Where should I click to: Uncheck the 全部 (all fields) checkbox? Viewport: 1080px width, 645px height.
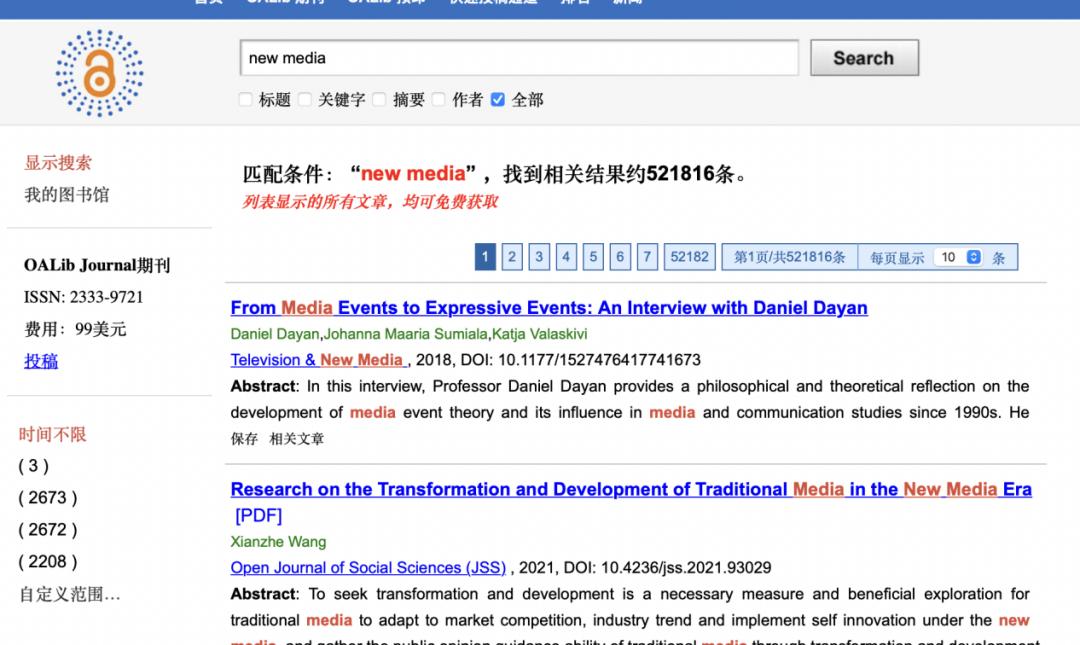499,100
